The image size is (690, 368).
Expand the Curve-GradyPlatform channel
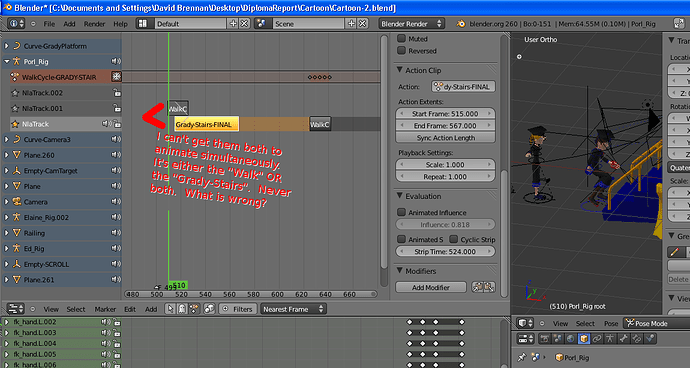point(7,46)
